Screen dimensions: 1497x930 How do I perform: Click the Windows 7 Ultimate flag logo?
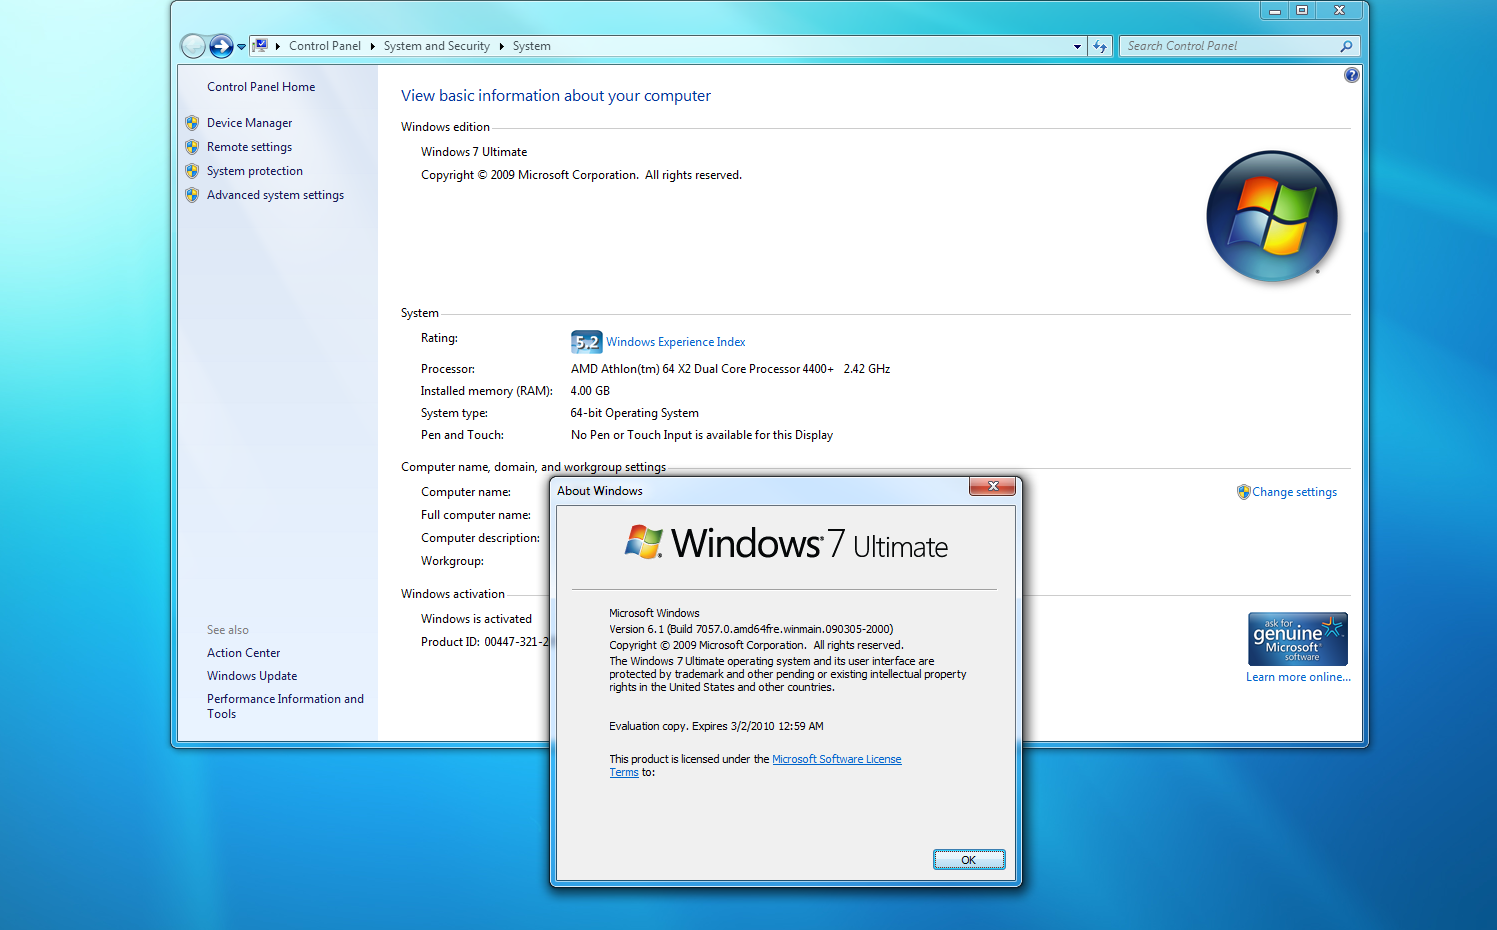pos(644,542)
